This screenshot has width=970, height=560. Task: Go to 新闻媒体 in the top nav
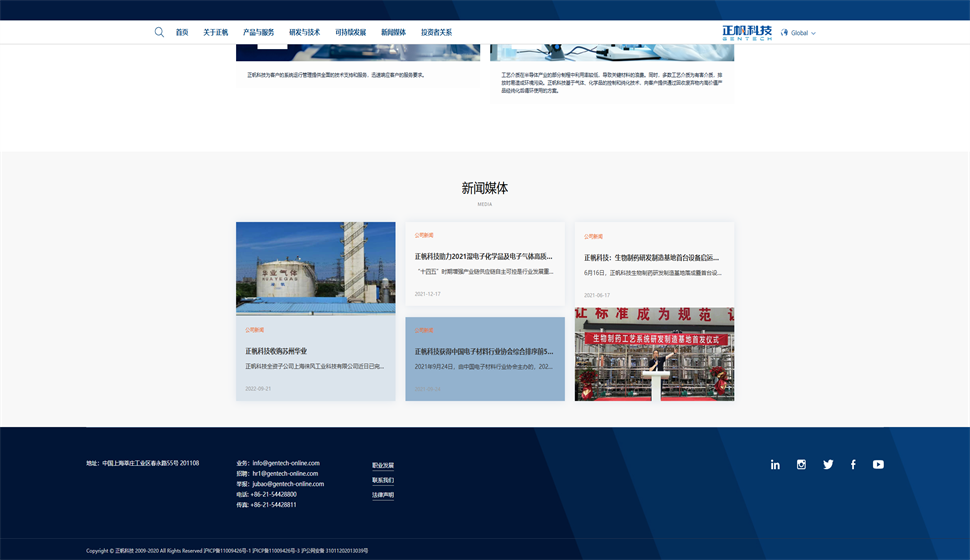pyautogui.click(x=393, y=32)
